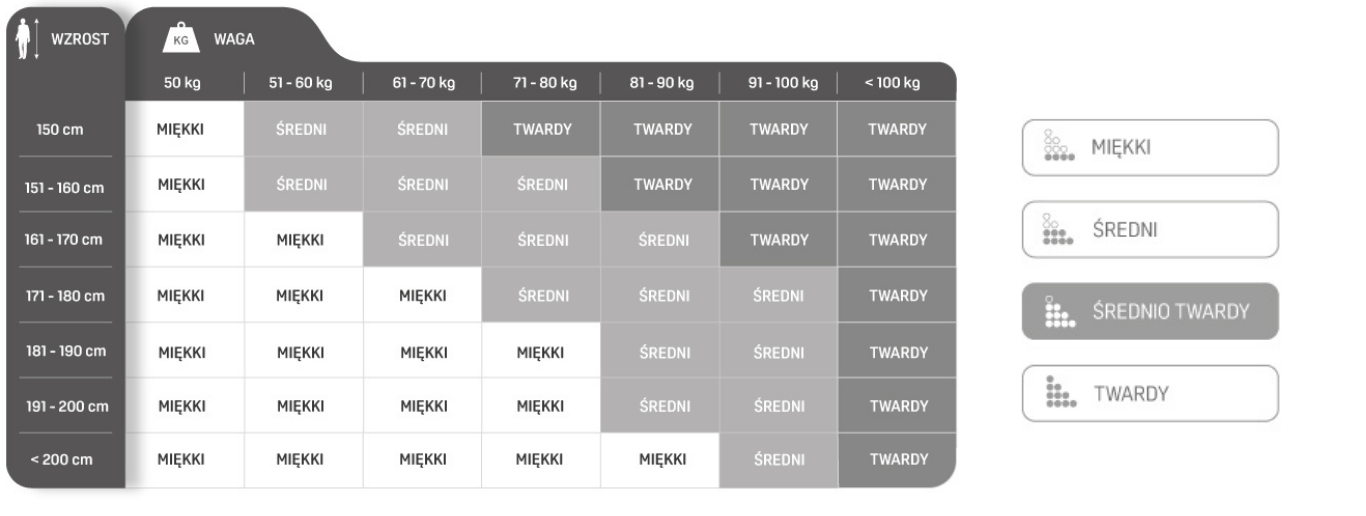Select the 171 - 180 cm row header
Screen dimensions: 1366x516
(x=66, y=296)
